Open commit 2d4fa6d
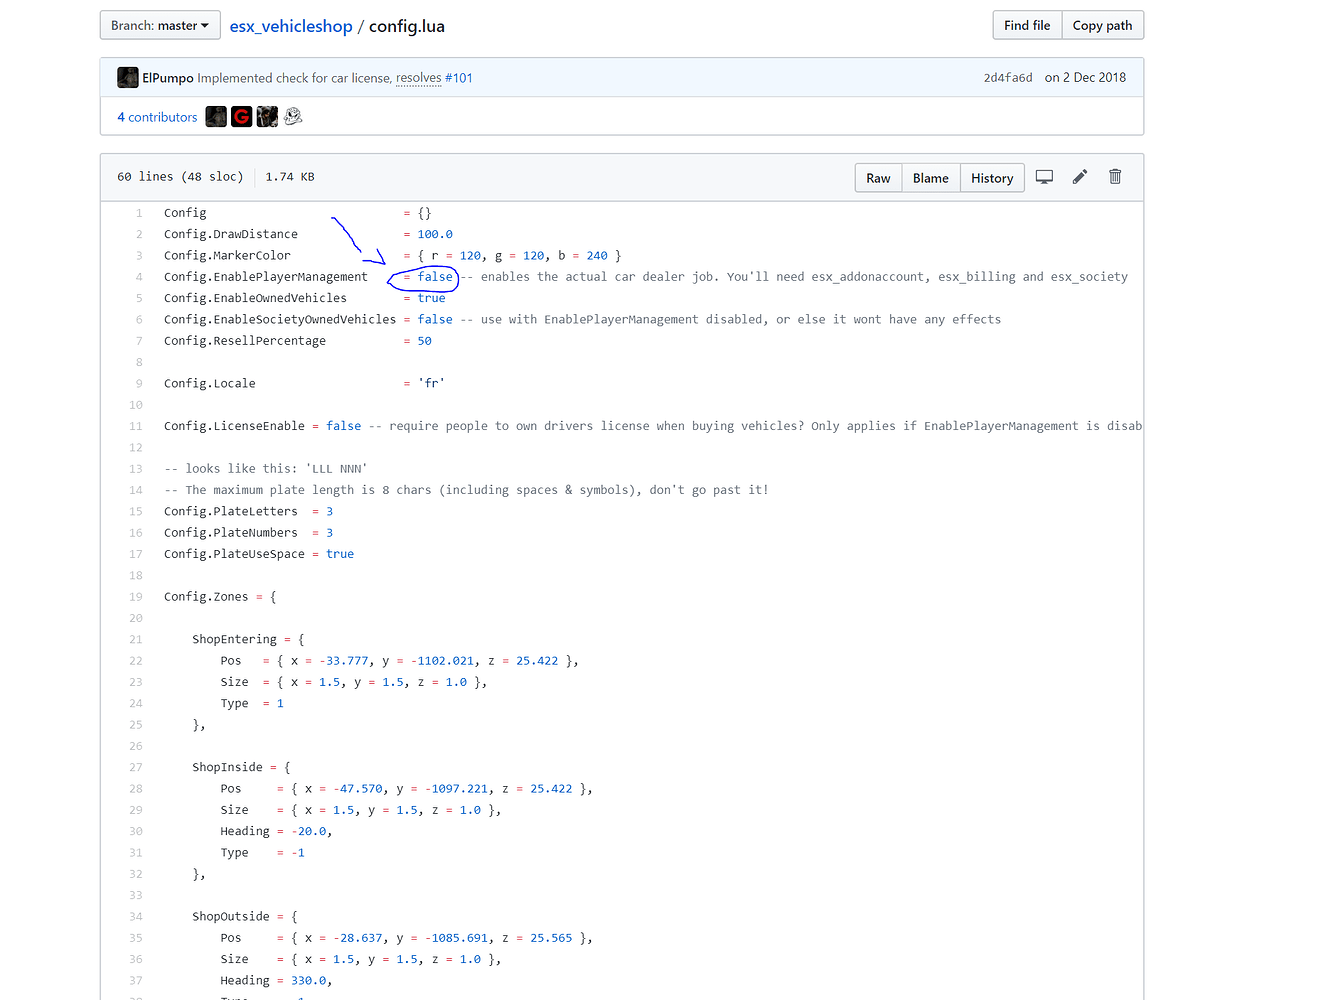Screen dimensions: 1332x1000 [1008, 77]
